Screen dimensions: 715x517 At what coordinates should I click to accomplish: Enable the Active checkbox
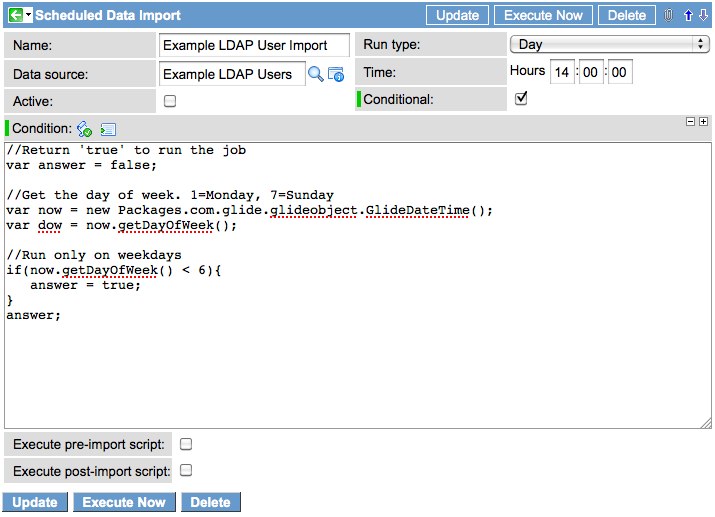tap(170, 101)
